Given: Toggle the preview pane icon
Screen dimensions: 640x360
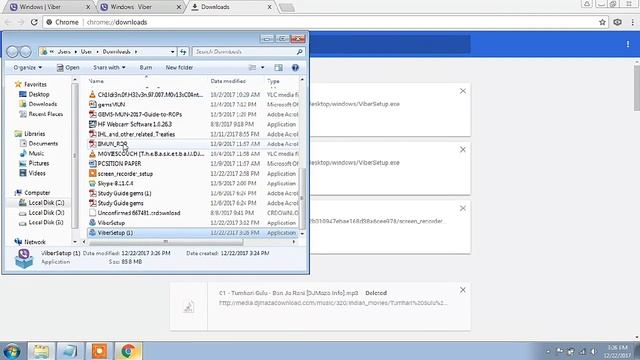Looking at the screenshot, I should pyautogui.click(x=278, y=67).
